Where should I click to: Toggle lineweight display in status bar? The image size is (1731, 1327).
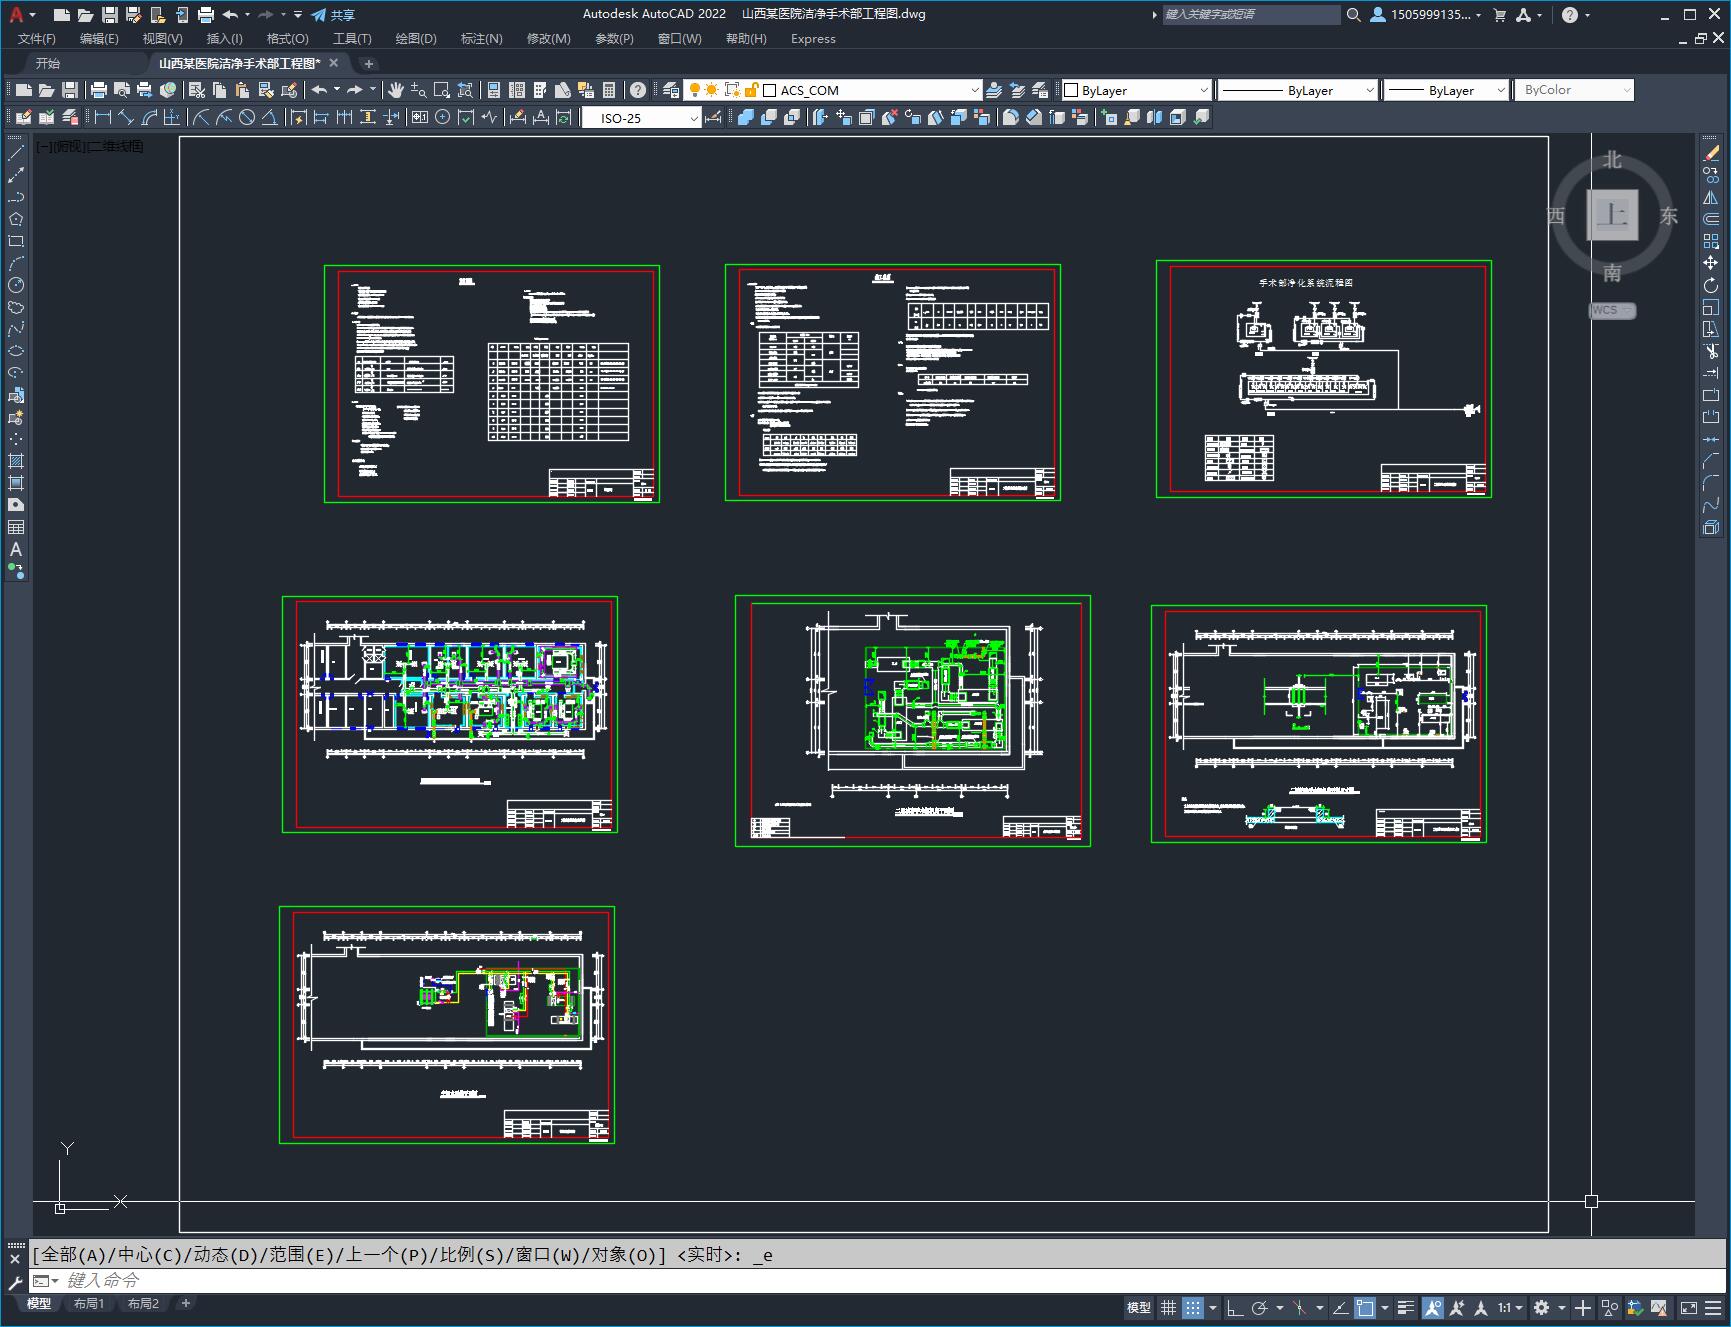click(1405, 1307)
